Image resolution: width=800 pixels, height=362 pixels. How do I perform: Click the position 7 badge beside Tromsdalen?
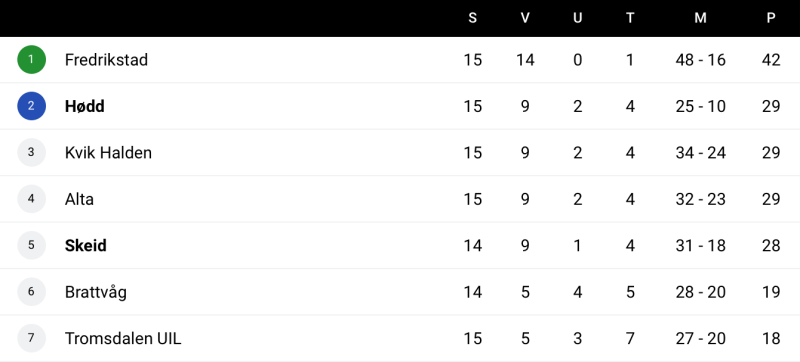click(31, 338)
